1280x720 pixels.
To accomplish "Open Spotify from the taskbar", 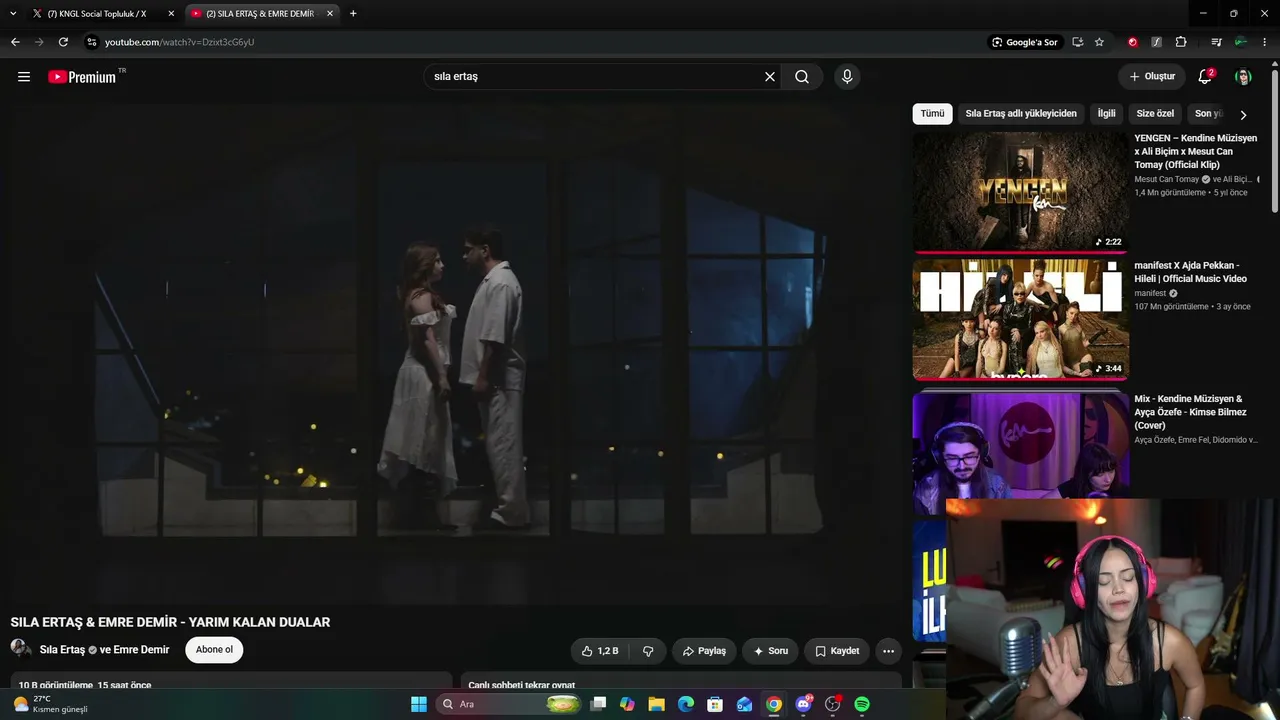I will coord(862,704).
